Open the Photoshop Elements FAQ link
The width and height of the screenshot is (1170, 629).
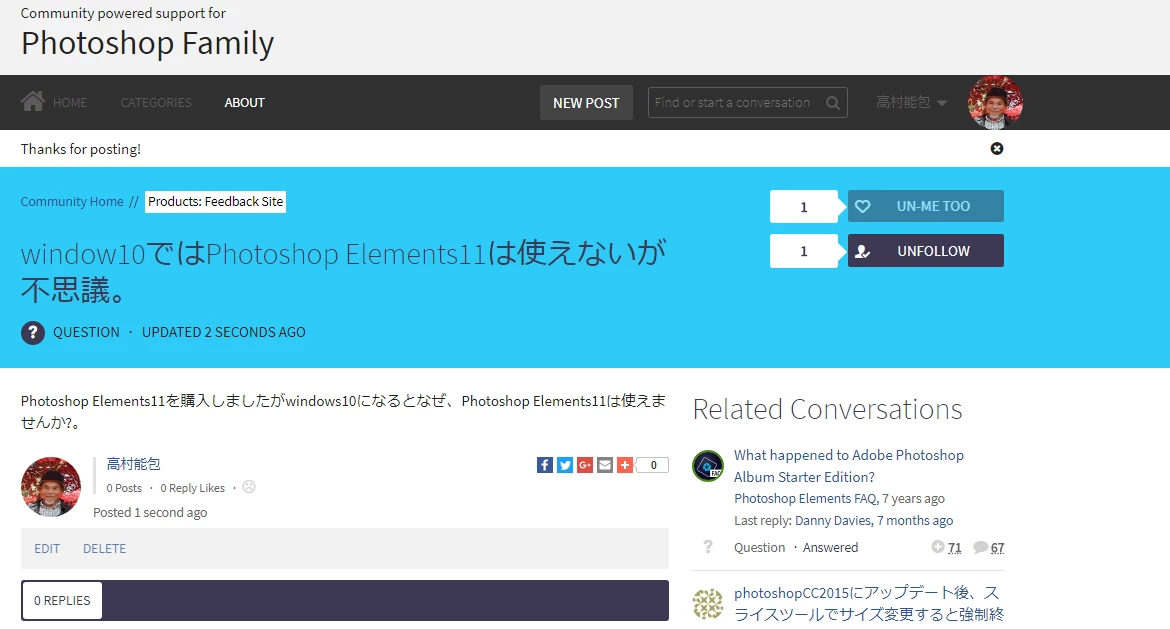tap(804, 498)
